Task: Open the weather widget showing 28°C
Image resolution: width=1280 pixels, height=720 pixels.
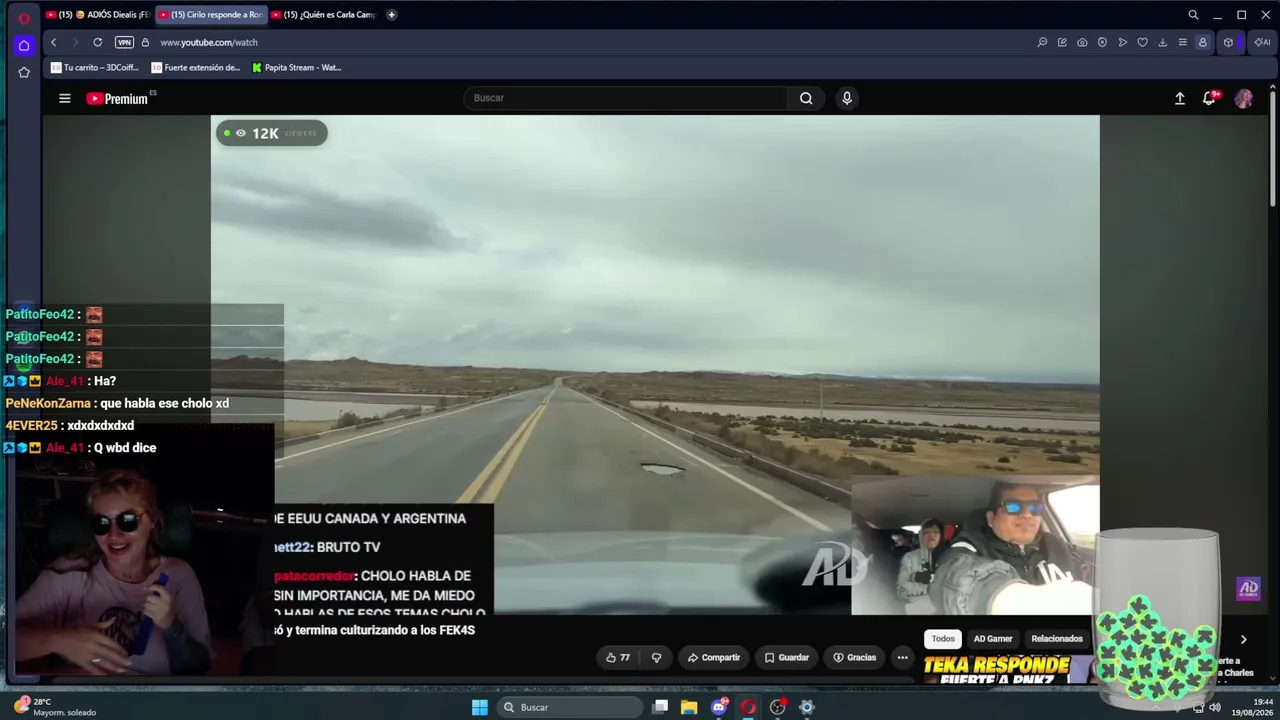Action: 56,707
